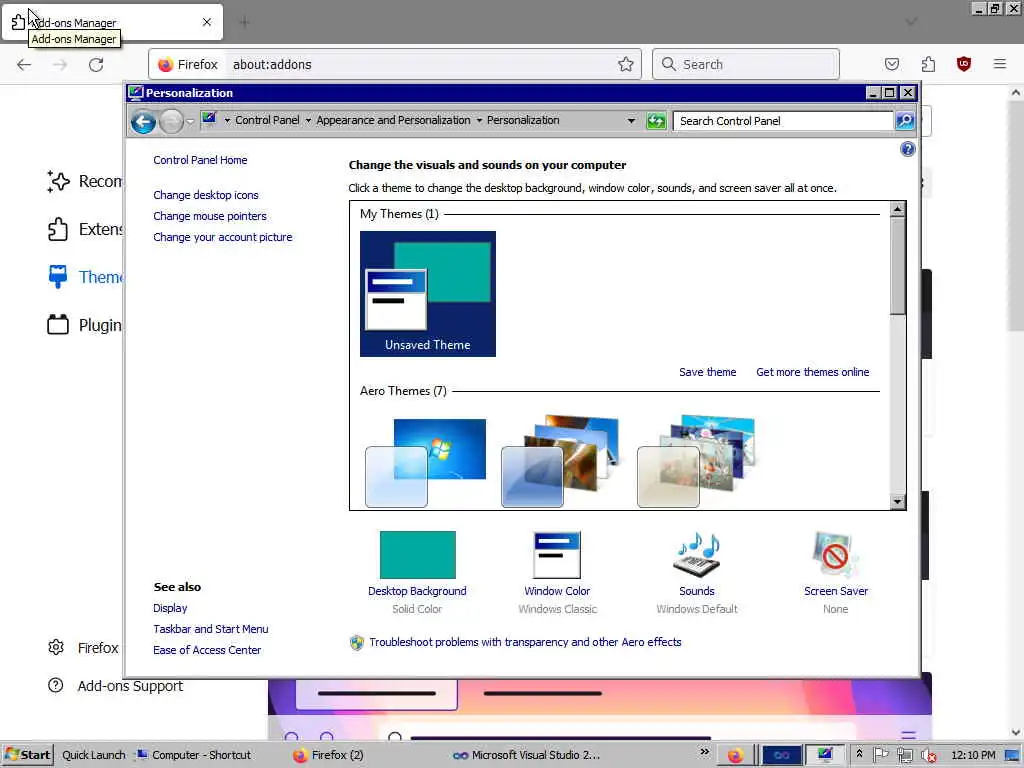Expand the Control Panel breadcrumb arrow

[227, 120]
